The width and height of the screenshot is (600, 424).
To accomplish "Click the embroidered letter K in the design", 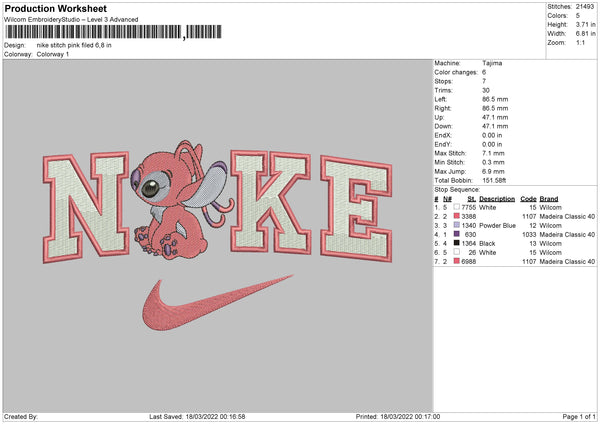I will (x=270, y=202).
